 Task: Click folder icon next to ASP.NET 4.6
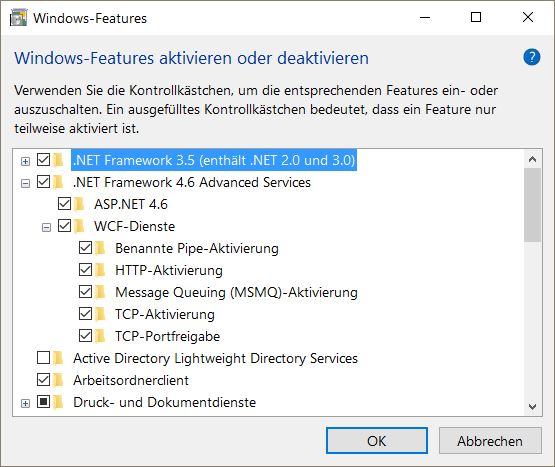80,204
